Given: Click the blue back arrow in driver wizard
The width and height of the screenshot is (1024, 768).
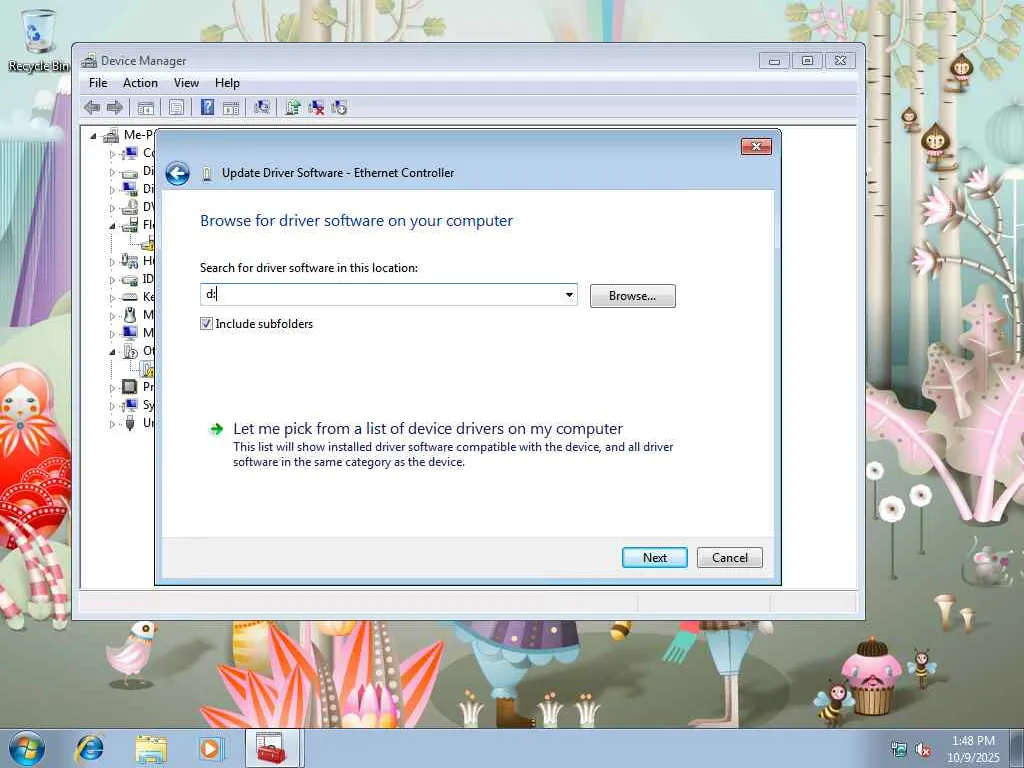Looking at the screenshot, I should tap(177, 174).
